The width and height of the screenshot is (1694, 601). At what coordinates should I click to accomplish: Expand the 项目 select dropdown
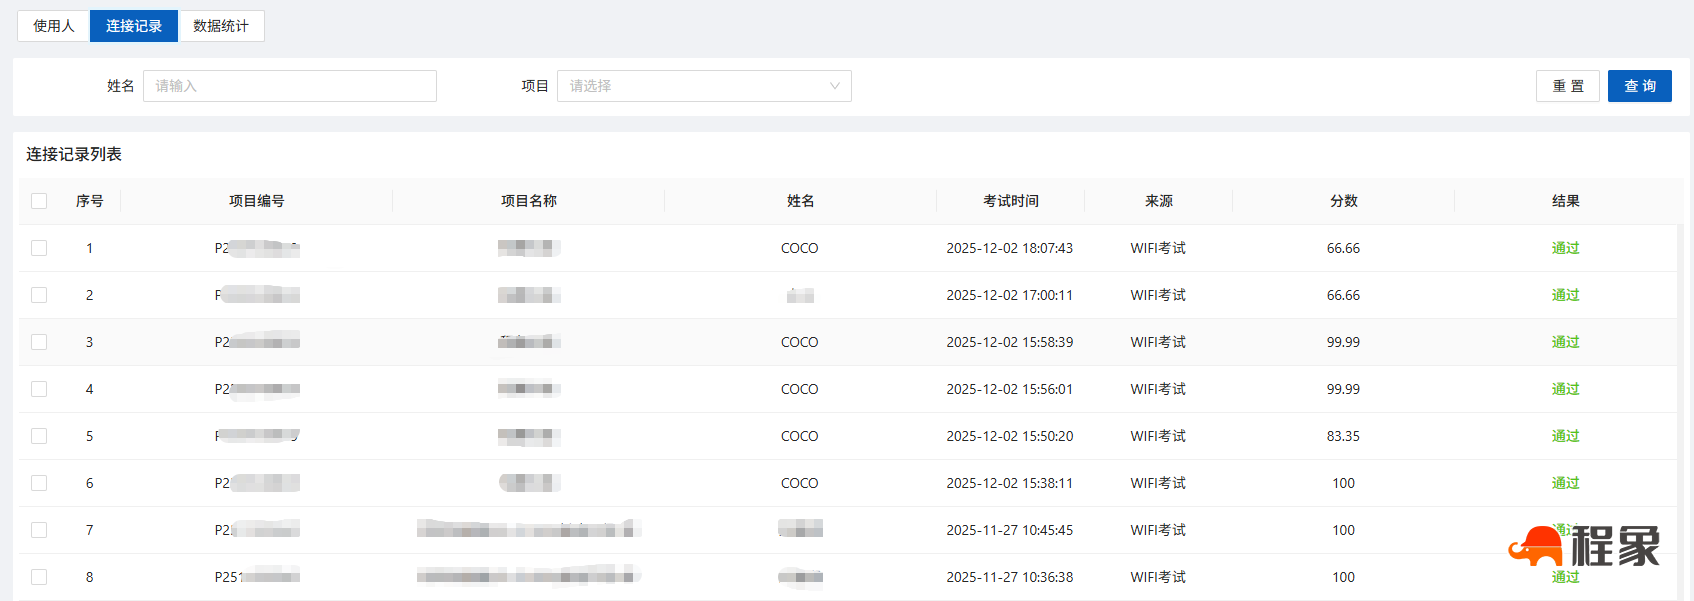coord(703,86)
